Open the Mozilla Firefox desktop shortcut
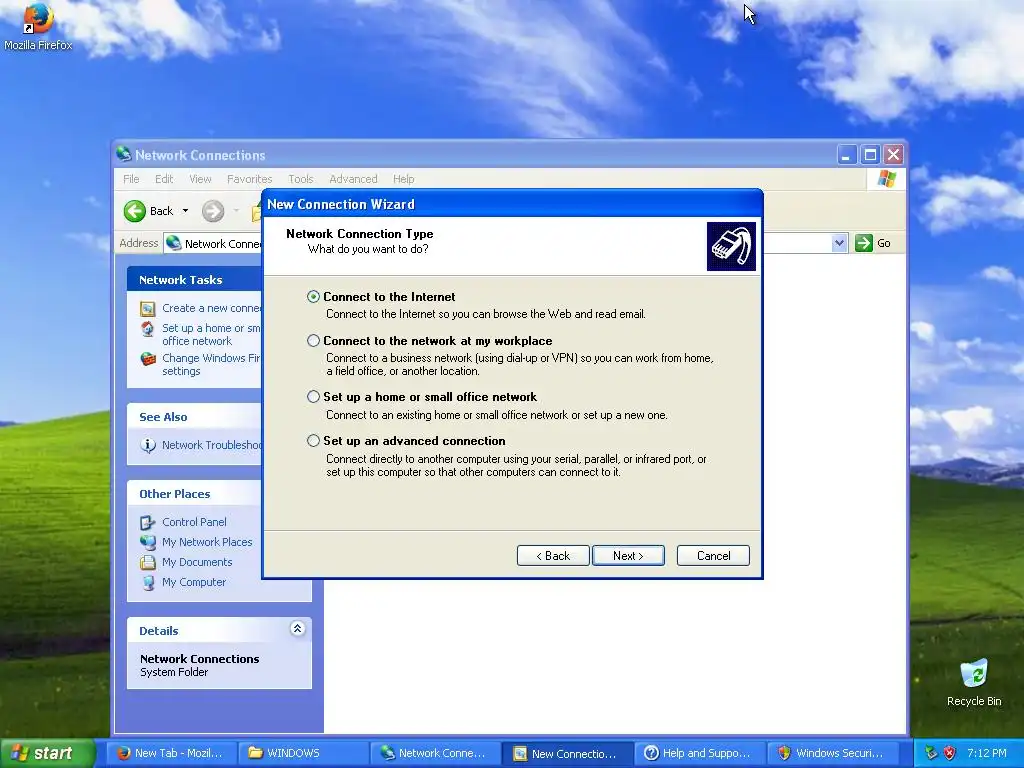Viewport: 1024px width, 768px height. [x=38, y=26]
